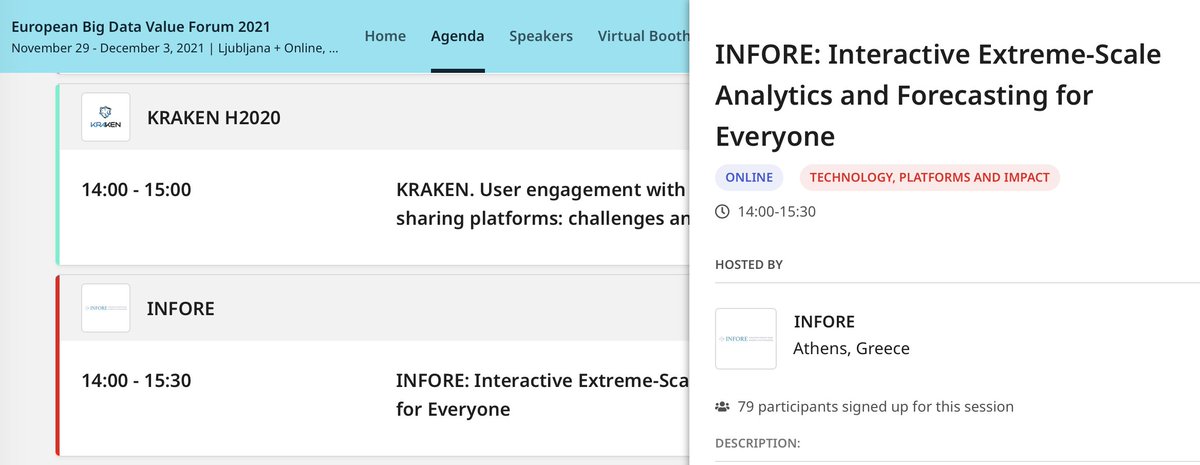
Task: Open the INFORE Interactive Extreme-Scale agenda session title
Action: click(543, 395)
